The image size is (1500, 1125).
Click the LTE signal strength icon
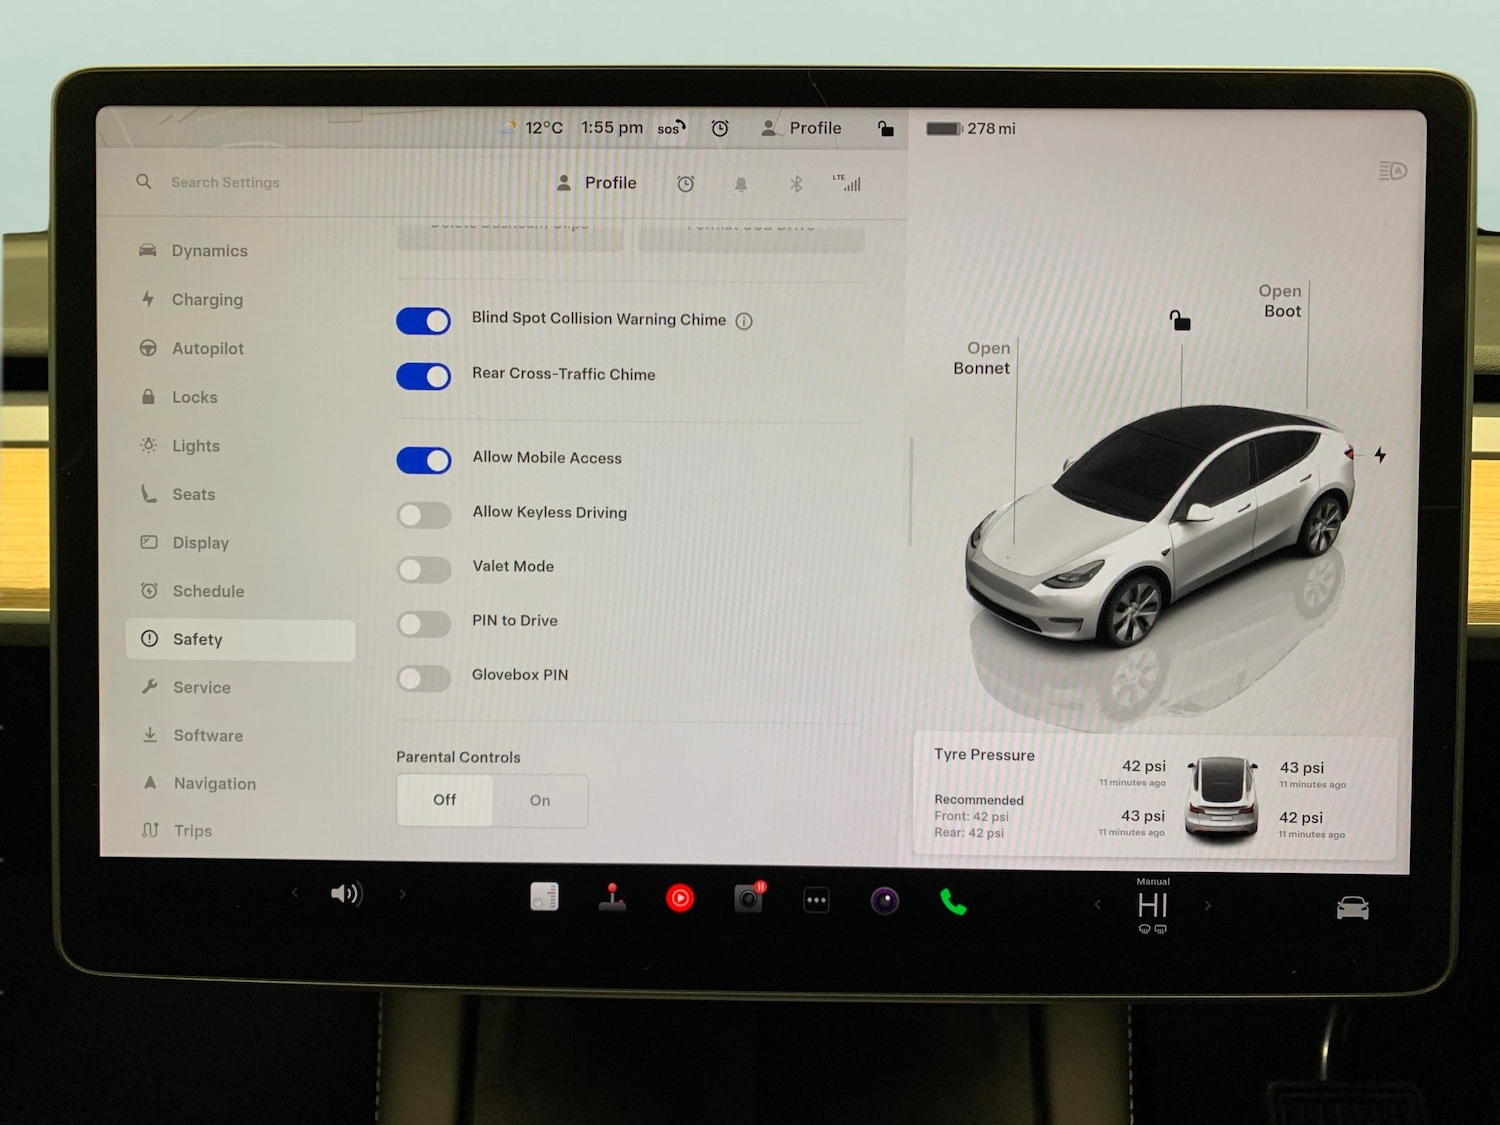tap(848, 183)
